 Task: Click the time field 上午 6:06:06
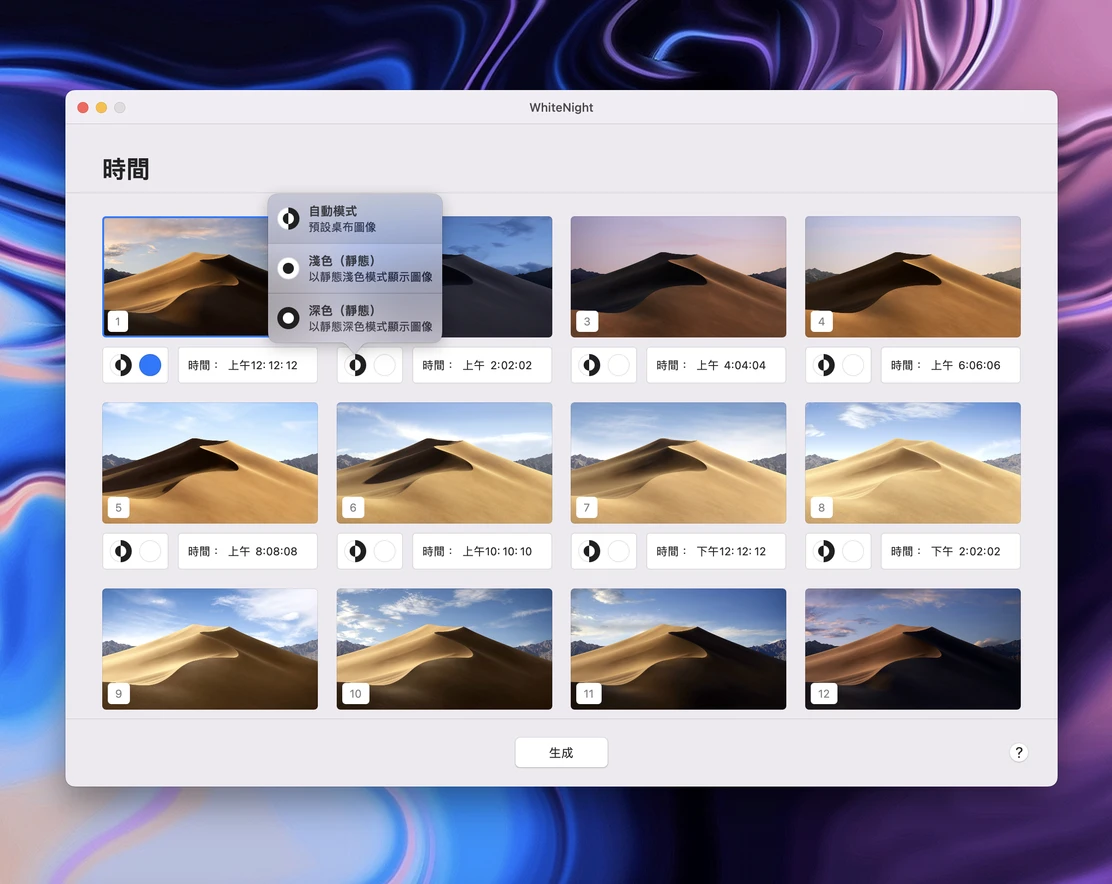point(950,365)
